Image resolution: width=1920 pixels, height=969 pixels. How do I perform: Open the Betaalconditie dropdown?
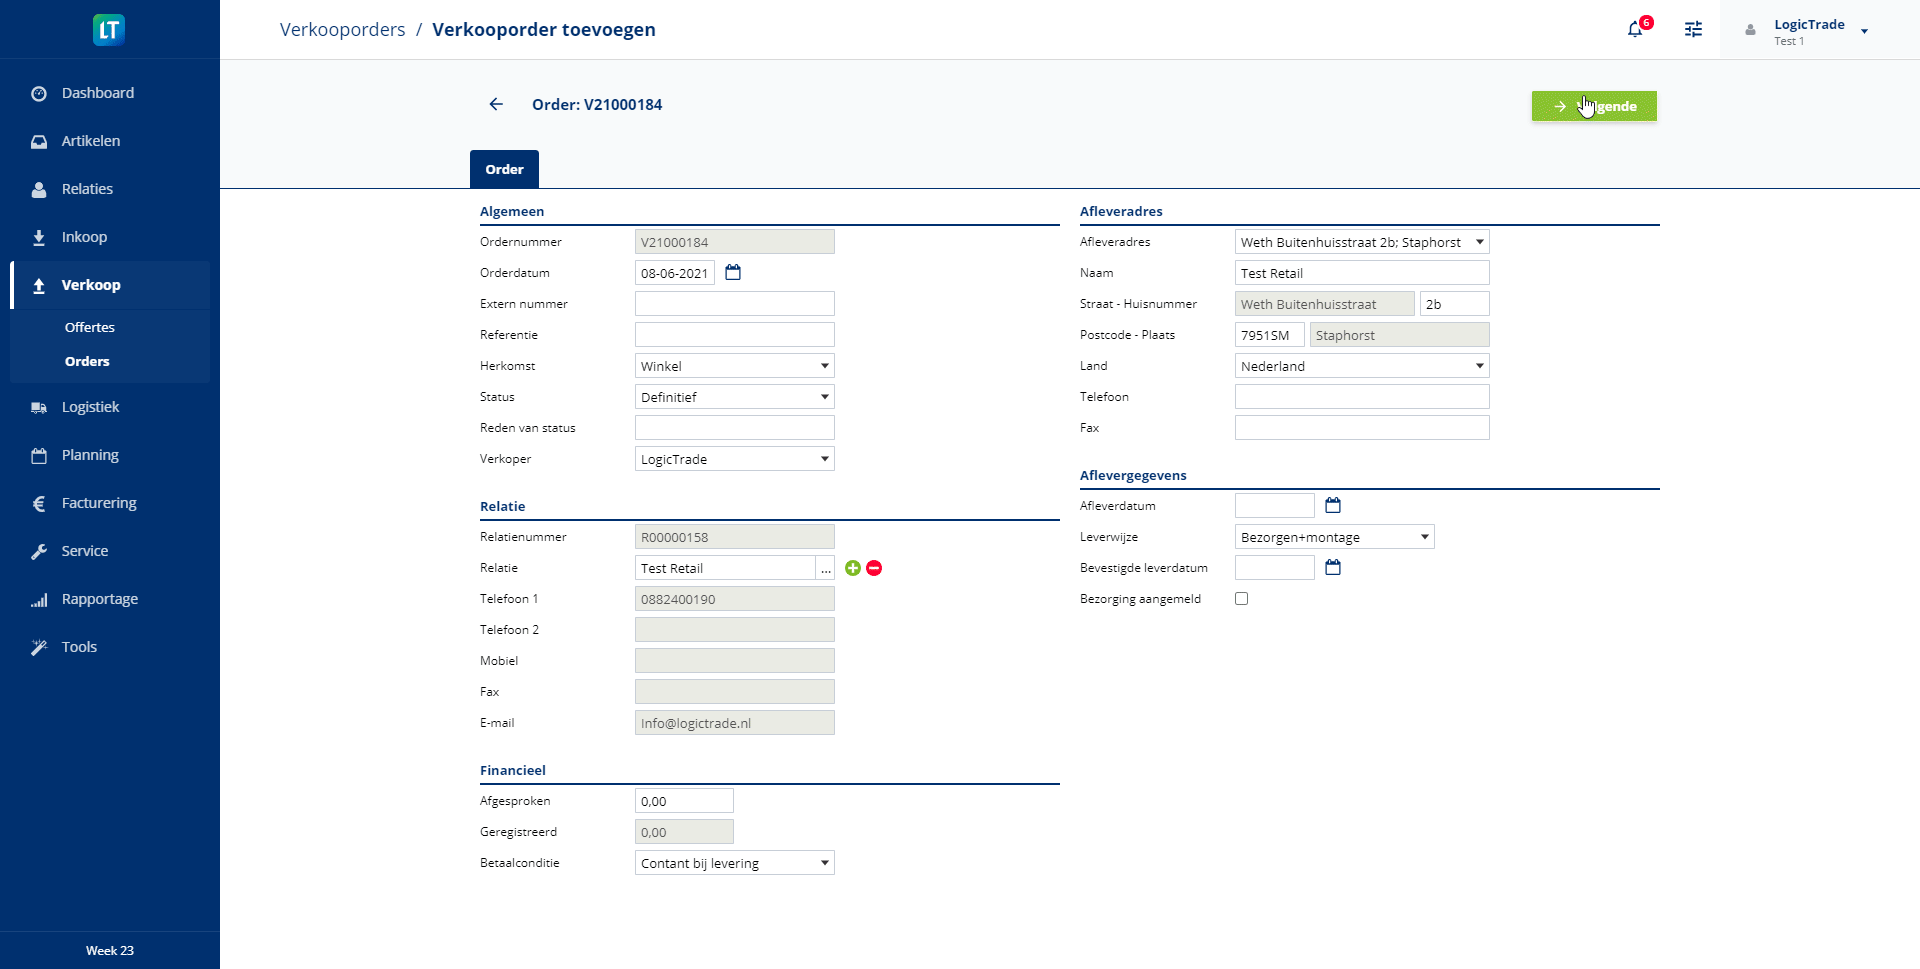pyautogui.click(x=734, y=863)
